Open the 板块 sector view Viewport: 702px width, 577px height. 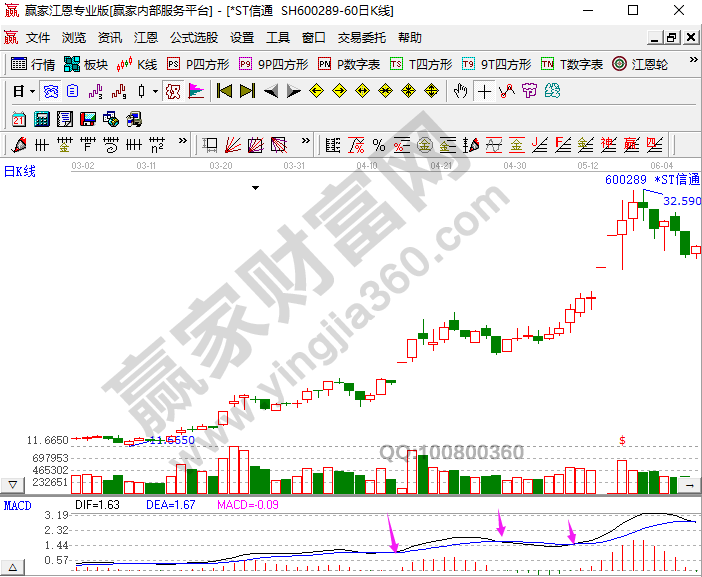click(x=86, y=64)
